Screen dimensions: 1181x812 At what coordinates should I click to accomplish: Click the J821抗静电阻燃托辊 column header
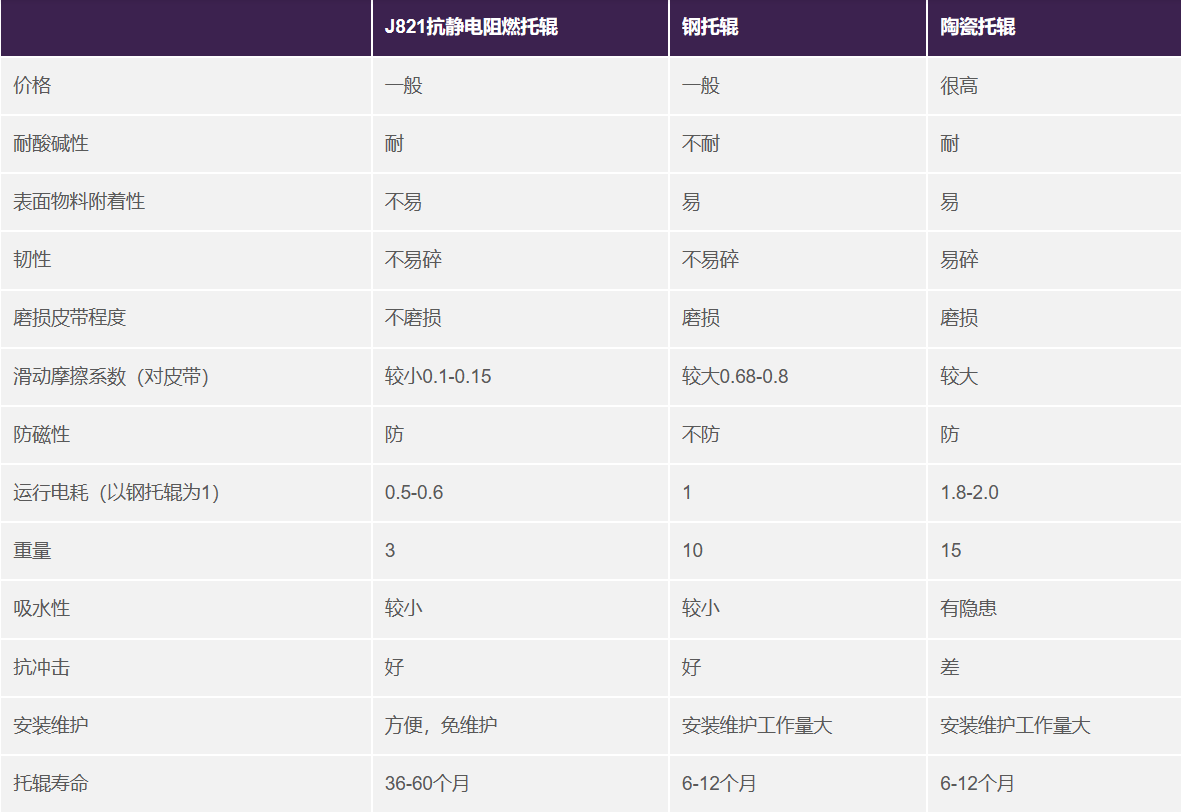pyautogui.click(x=471, y=27)
